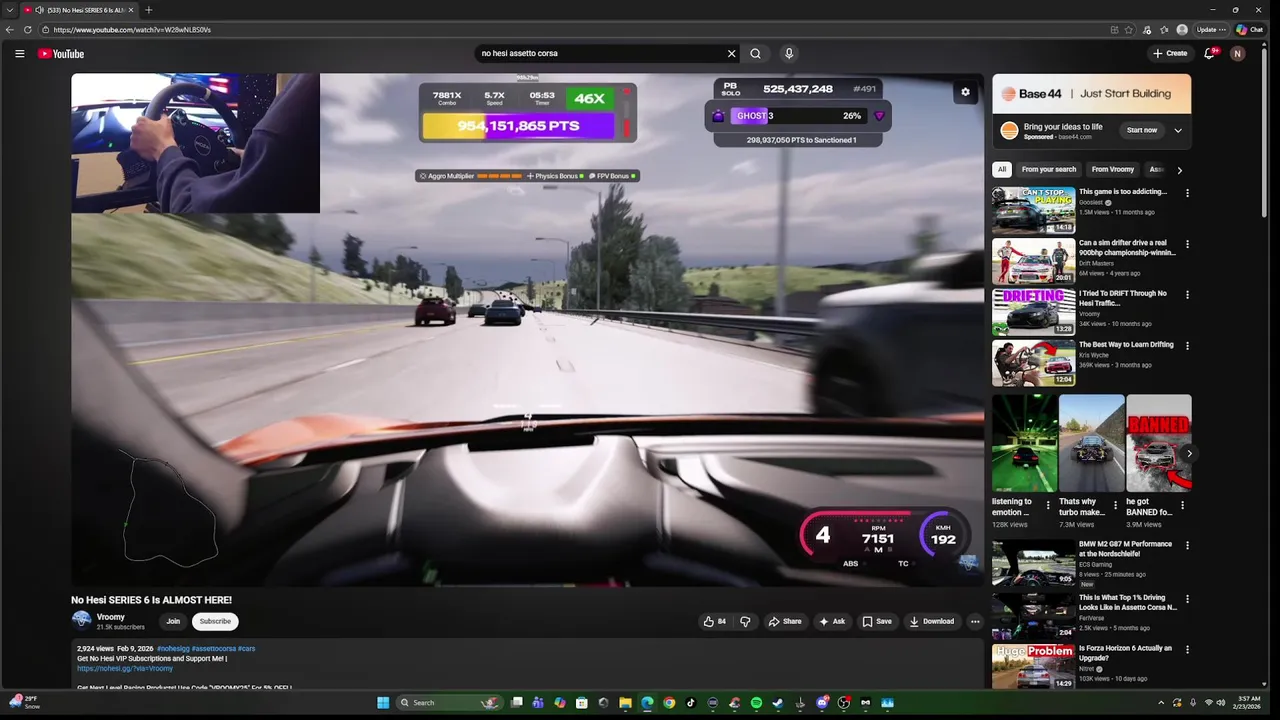Open the browser profile icon

[1182, 30]
